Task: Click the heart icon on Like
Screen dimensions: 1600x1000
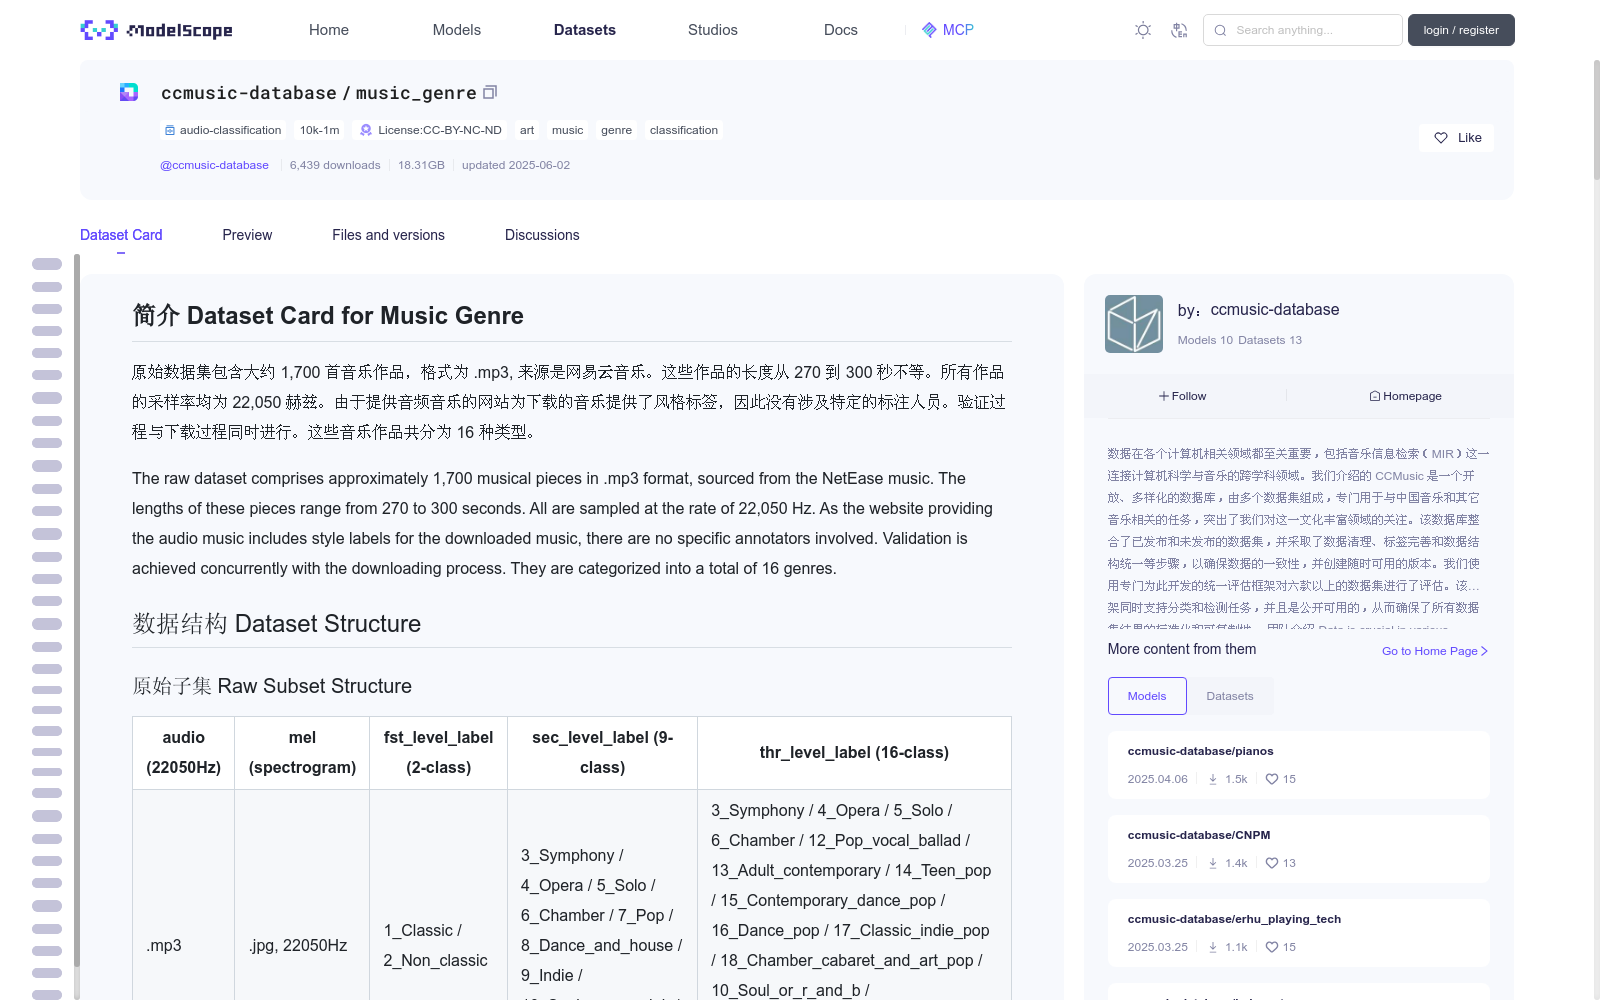Action: pyautogui.click(x=1441, y=138)
